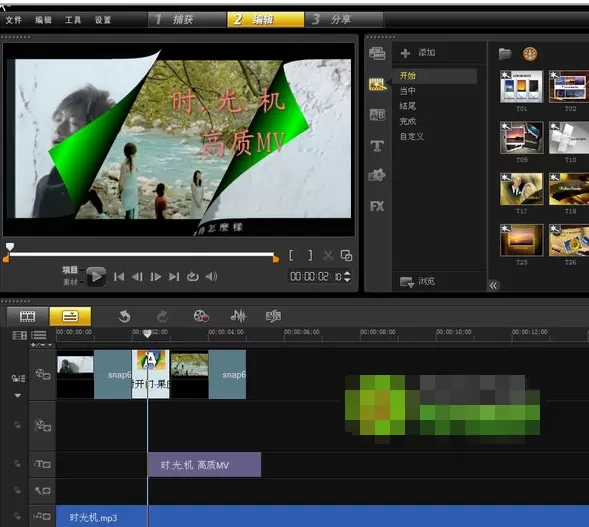Viewport: 589px width, 527px height.
Task: Select template thumbnail T17
Action: [521, 189]
